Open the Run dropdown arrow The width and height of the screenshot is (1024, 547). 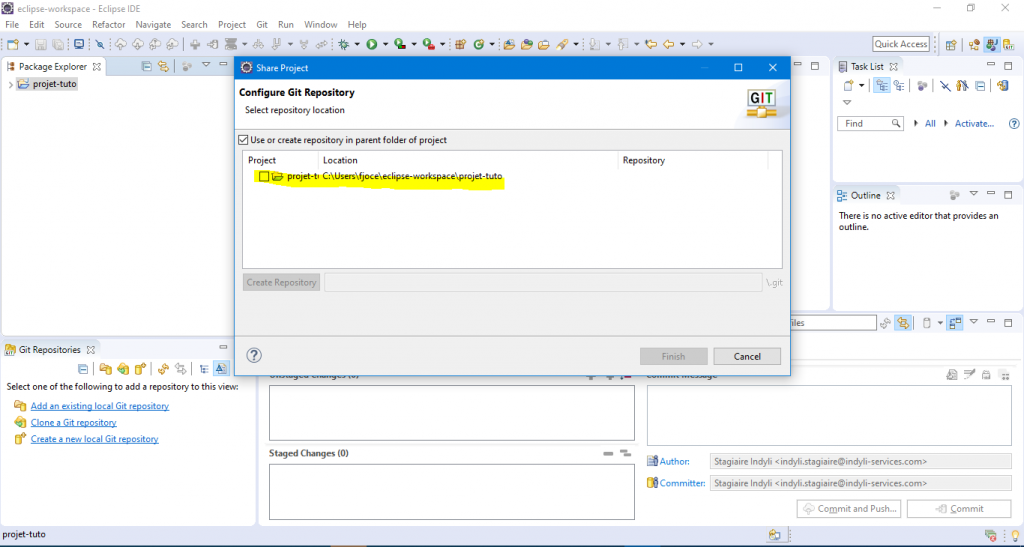pyautogui.click(x=385, y=44)
